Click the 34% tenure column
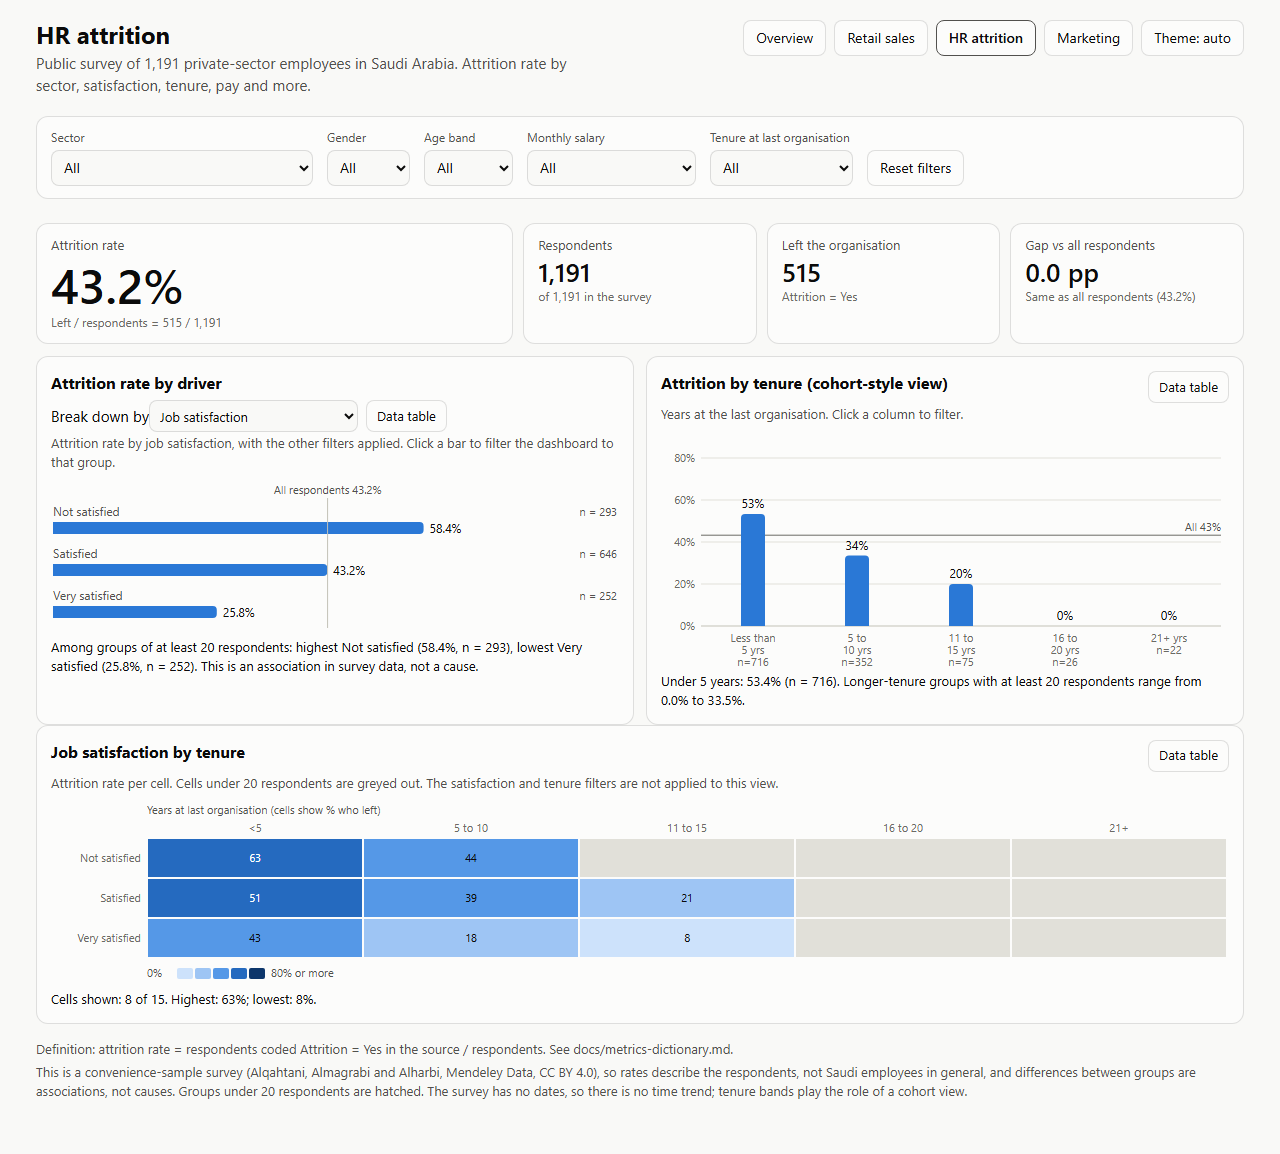The image size is (1280, 1154). [857, 590]
